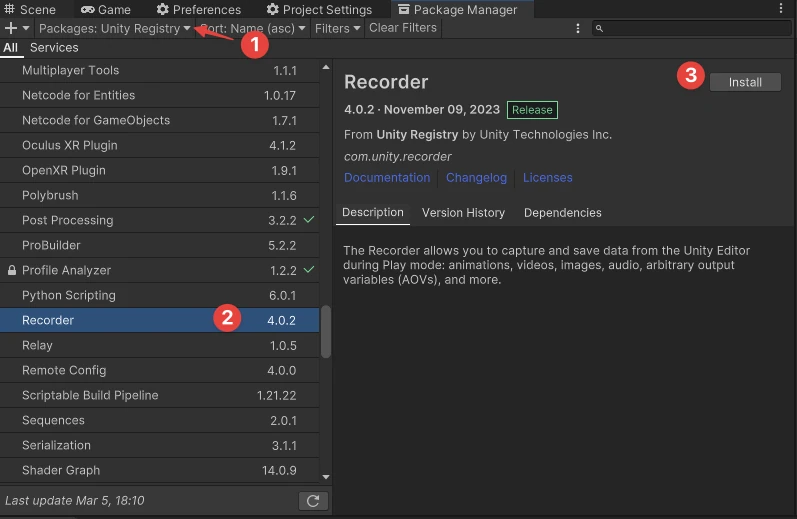Click the package list scroll up arrow
This screenshot has width=797, height=519.
click(x=326, y=67)
